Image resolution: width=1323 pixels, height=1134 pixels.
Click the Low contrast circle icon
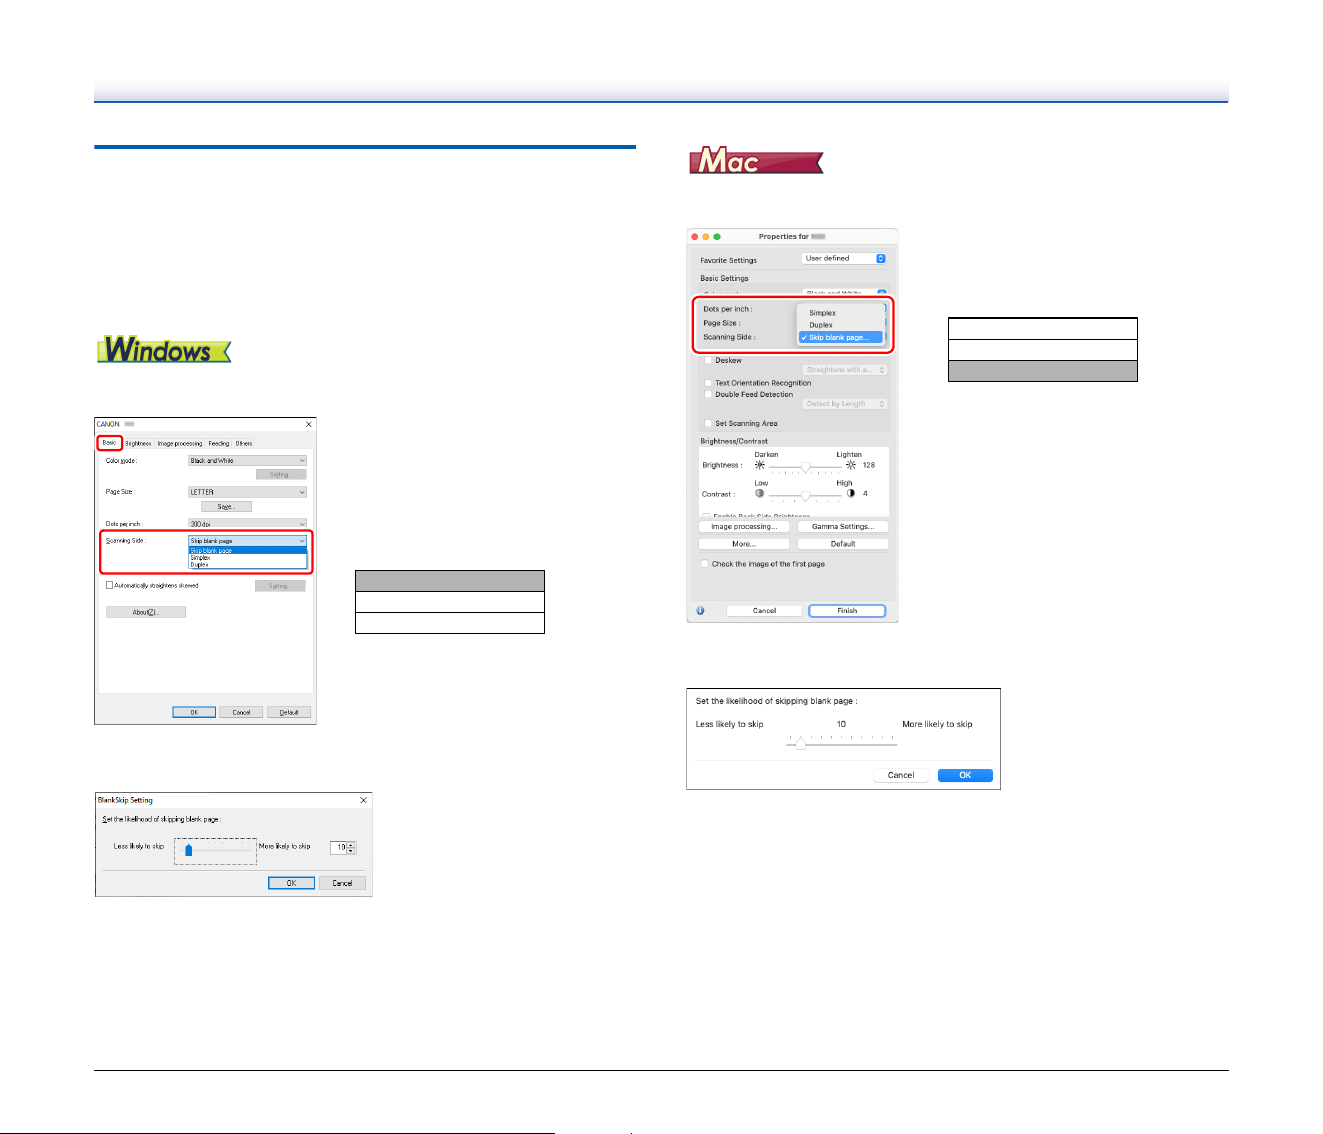pyautogui.click(x=760, y=493)
